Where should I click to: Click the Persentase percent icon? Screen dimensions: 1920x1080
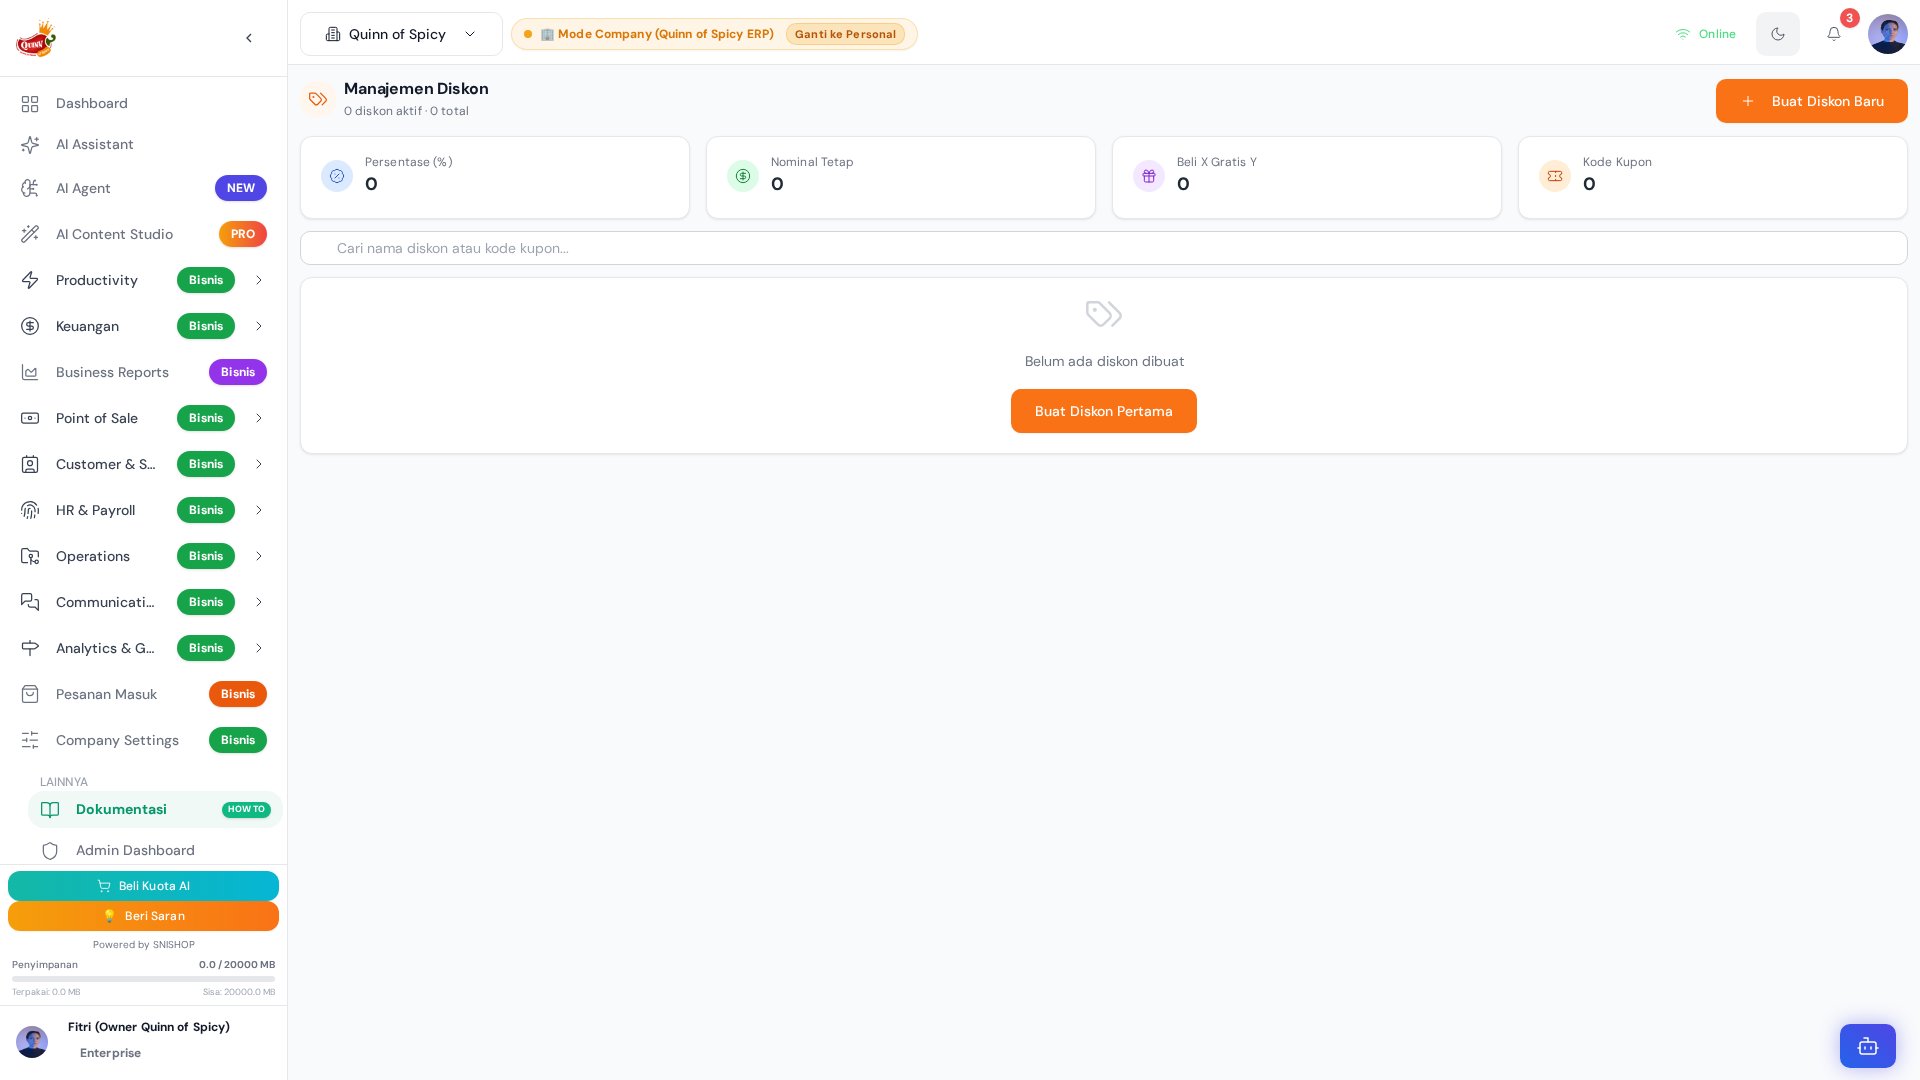[x=337, y=176]
